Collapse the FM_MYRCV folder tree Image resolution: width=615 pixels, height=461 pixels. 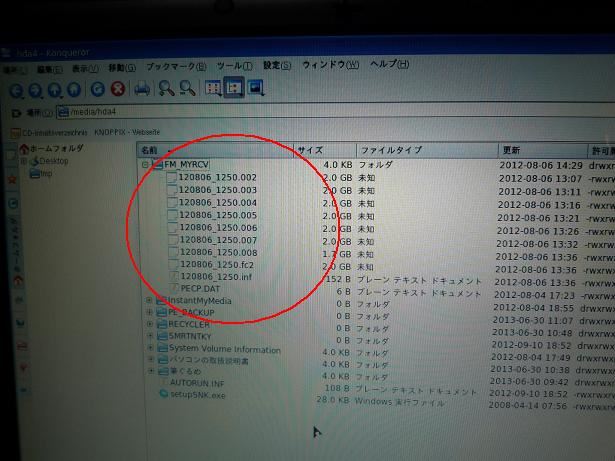(x=145, y=165)
